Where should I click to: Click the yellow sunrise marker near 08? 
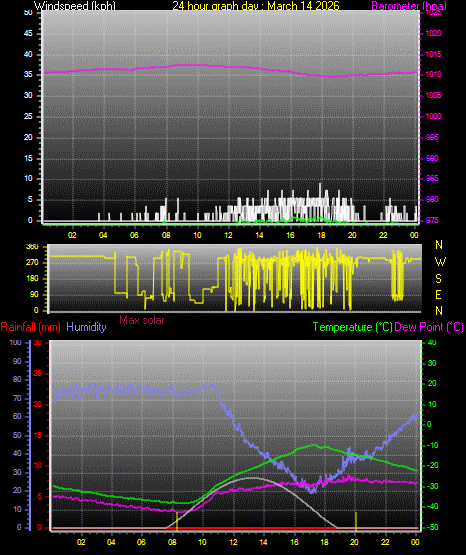177,521
